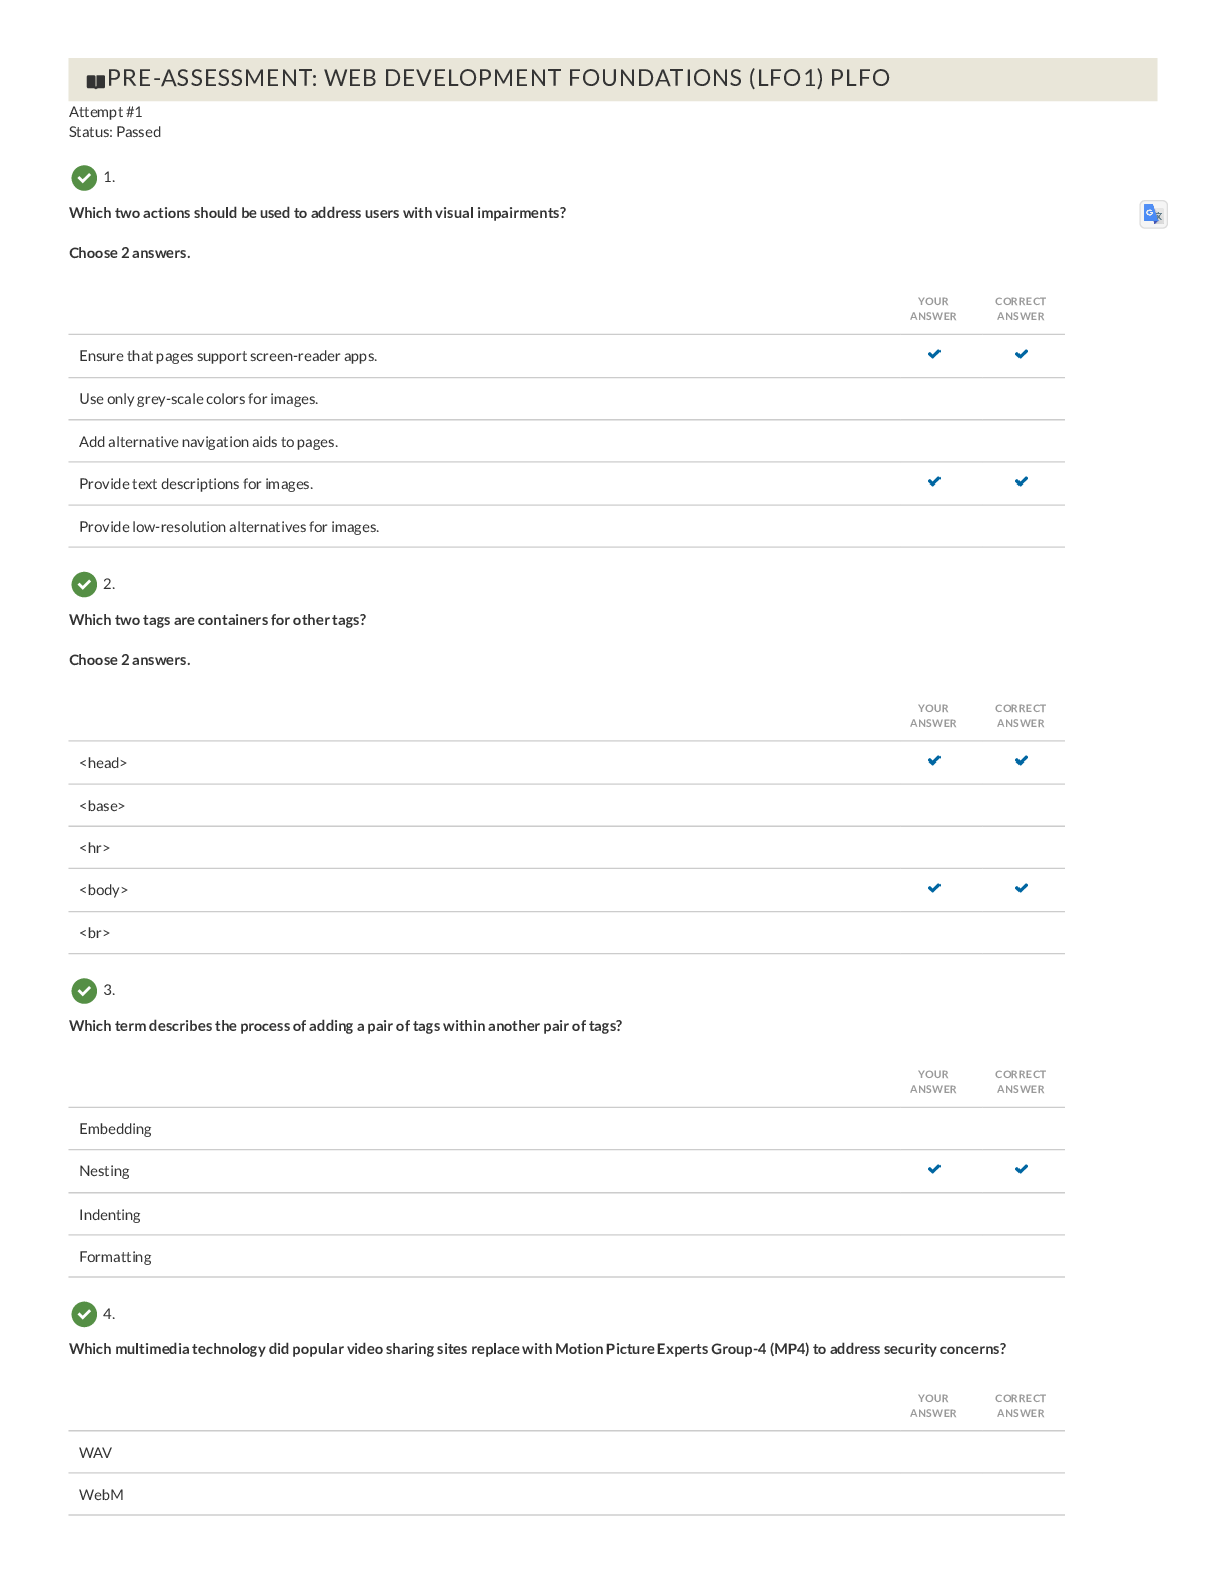Select the Embedding answer option
1224x1584 pixels.
[x=115, y=1129]
